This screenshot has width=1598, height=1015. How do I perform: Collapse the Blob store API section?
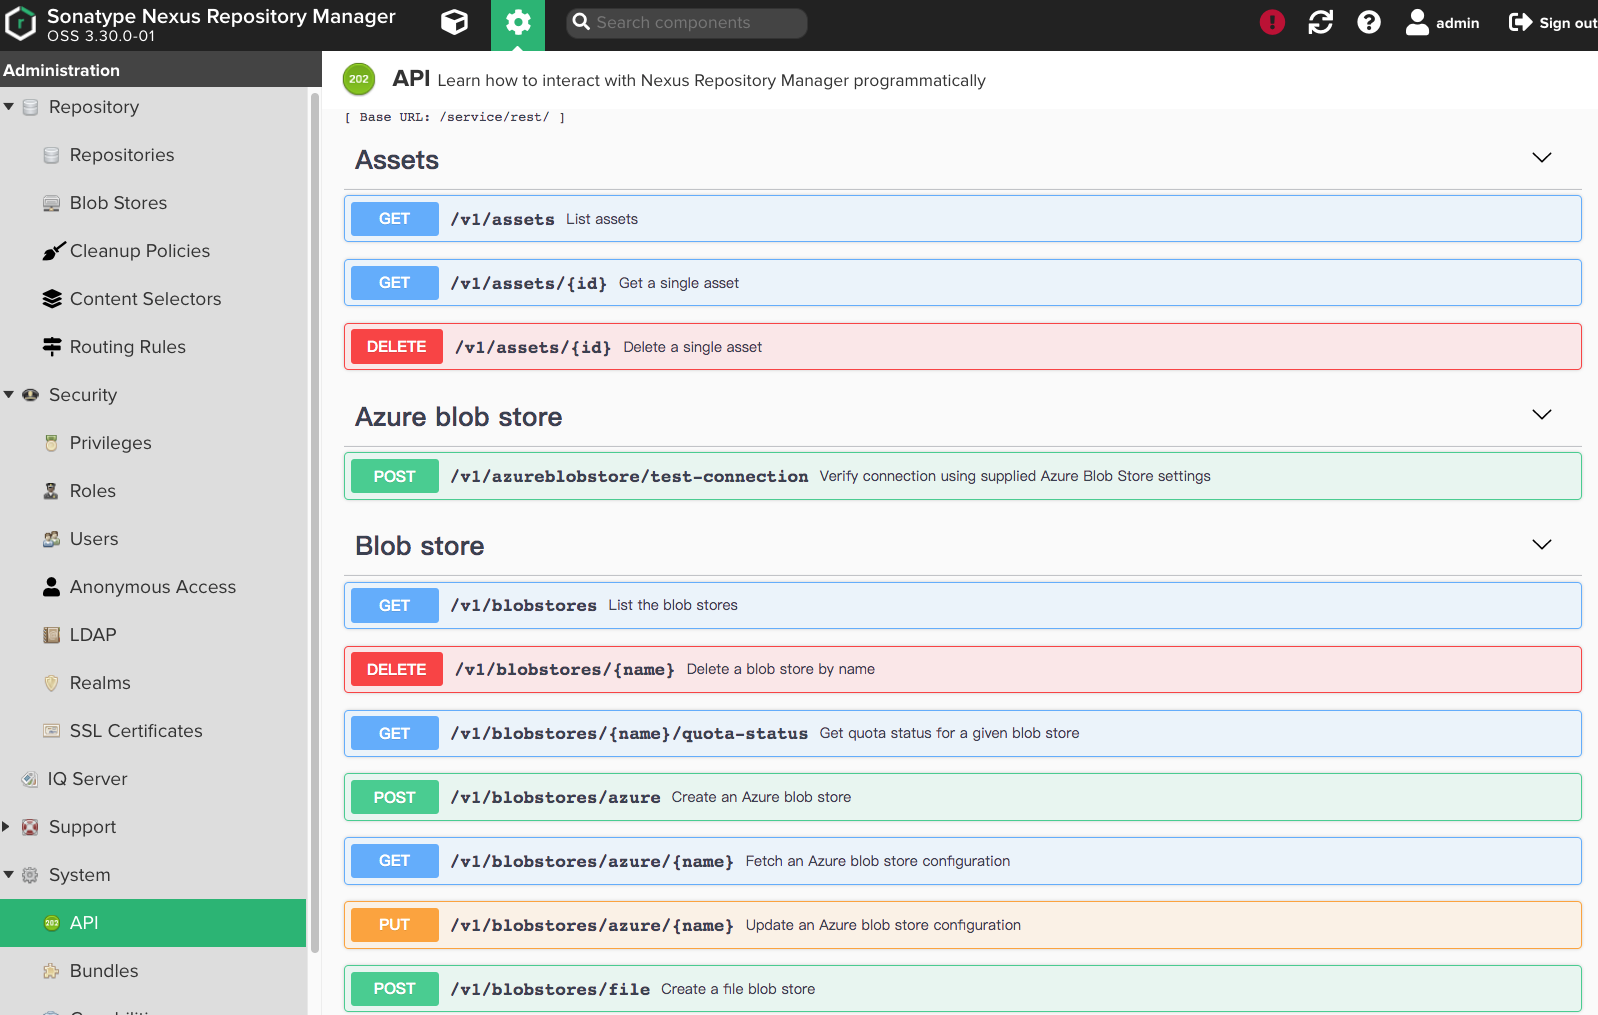tap(1542, 545)
